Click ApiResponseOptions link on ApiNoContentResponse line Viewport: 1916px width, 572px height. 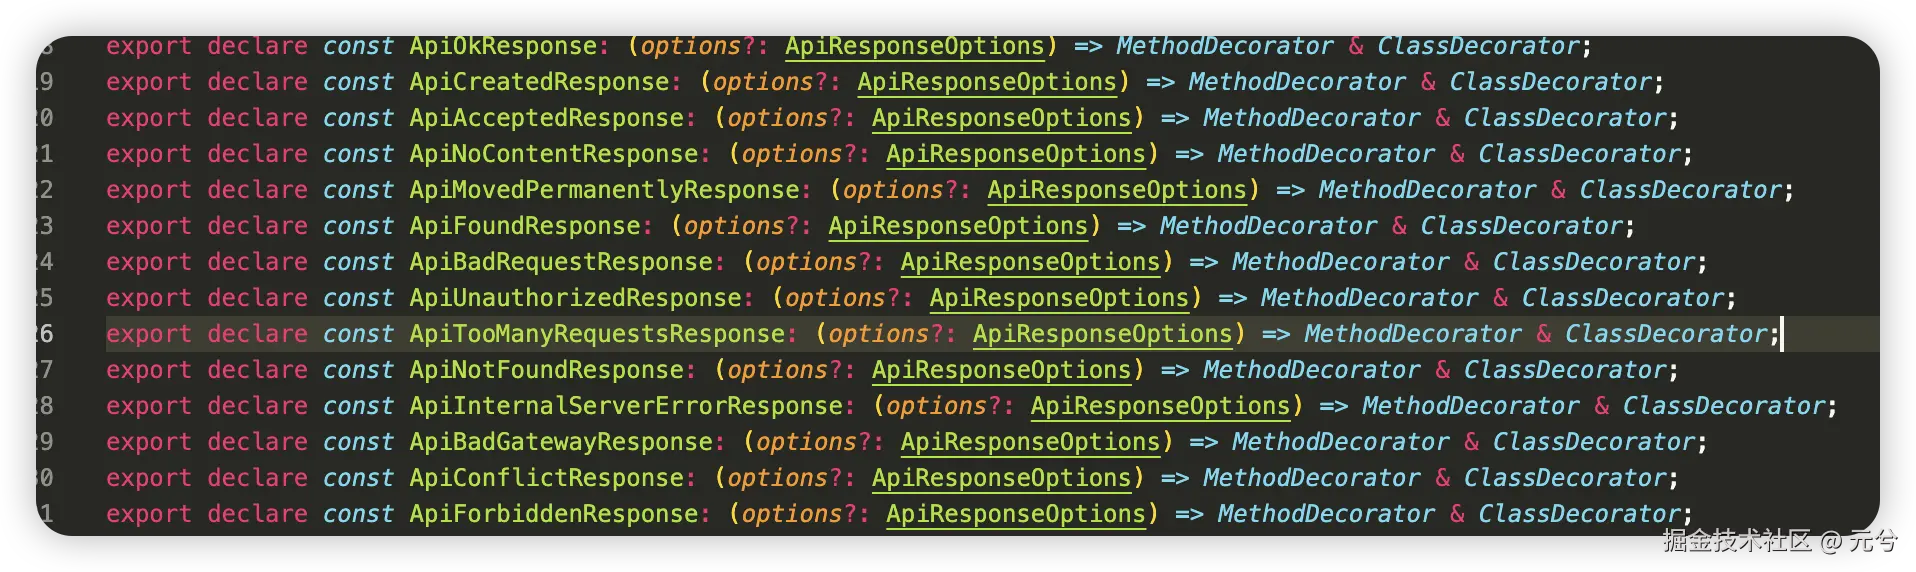coord(1015,154)
